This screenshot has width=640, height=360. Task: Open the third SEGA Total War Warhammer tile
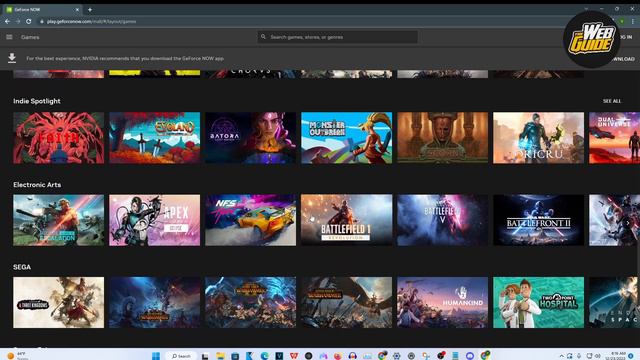pos(250,302)
